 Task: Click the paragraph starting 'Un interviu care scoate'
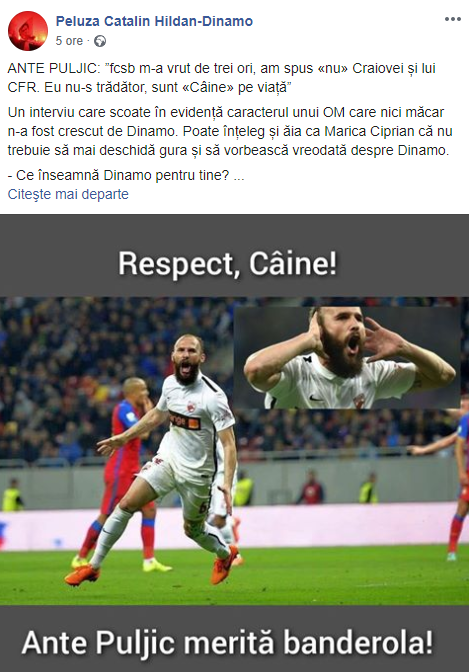point(230,131)
